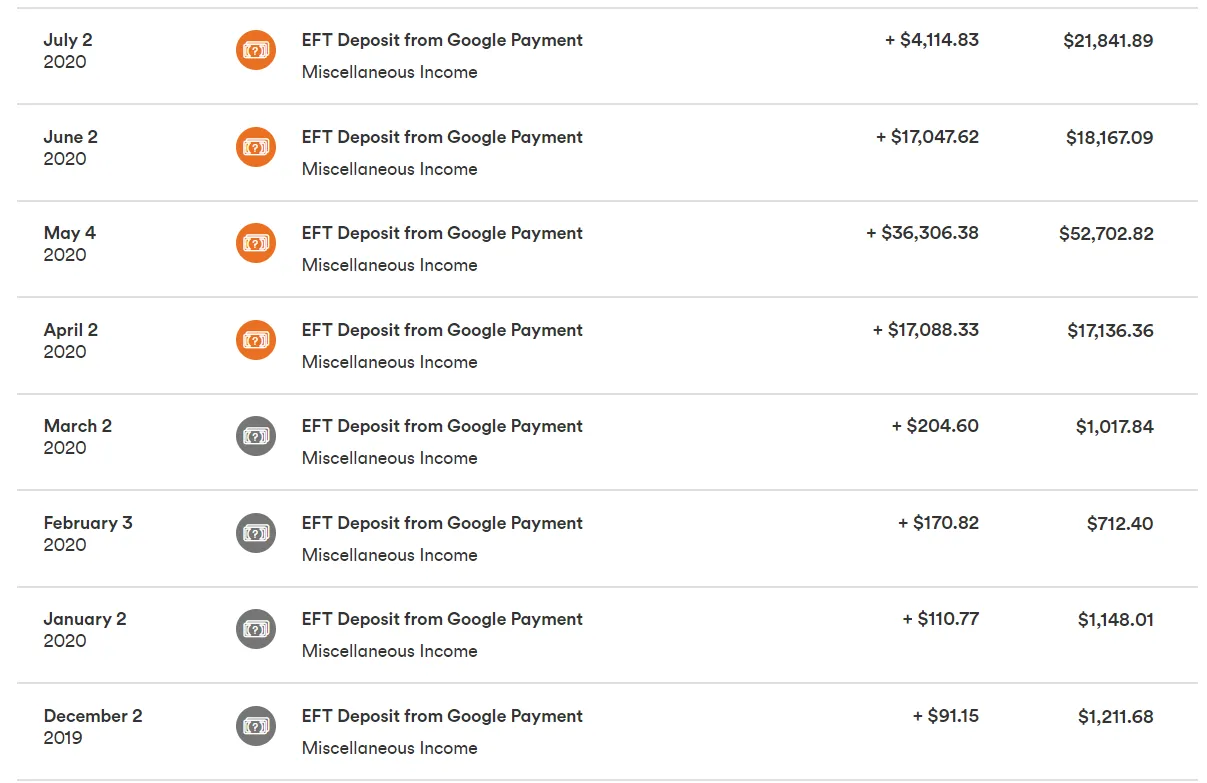
Task: Select Miscellaneous Income under the May 4 deposit
Action: pyautogui.click(x=389, y=265)
